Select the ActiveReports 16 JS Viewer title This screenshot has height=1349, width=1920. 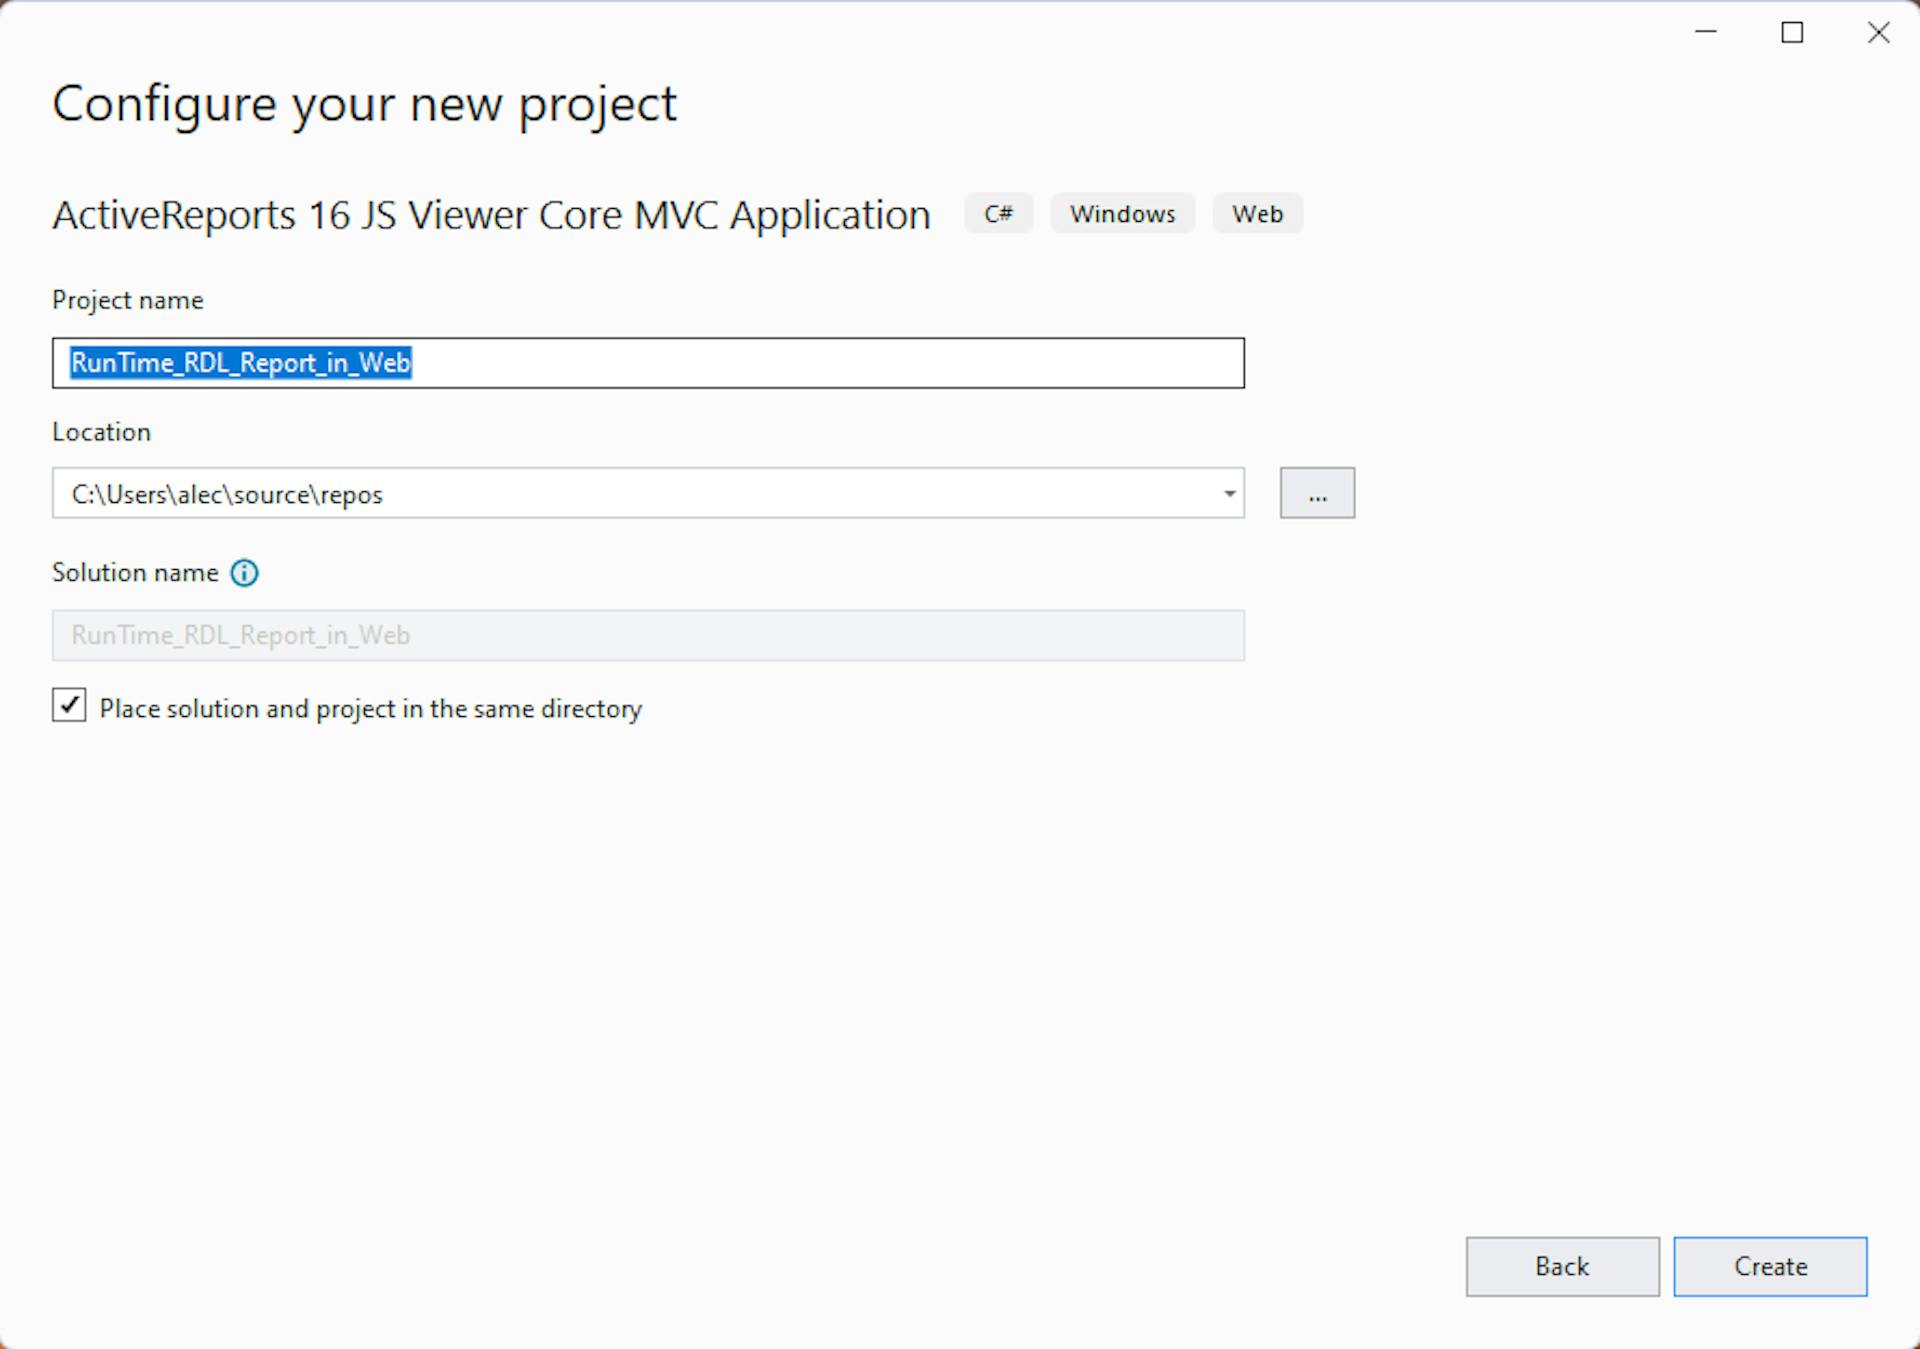tap(490, 214)
